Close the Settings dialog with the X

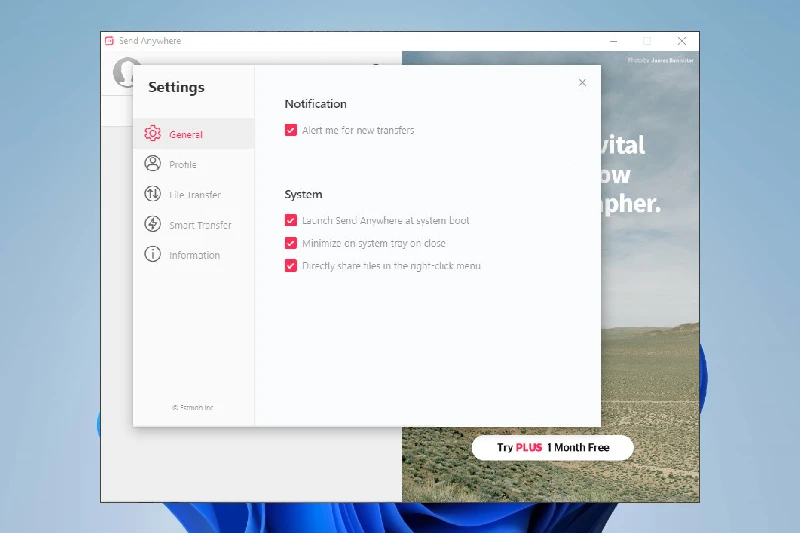click(x=582, y=83)
